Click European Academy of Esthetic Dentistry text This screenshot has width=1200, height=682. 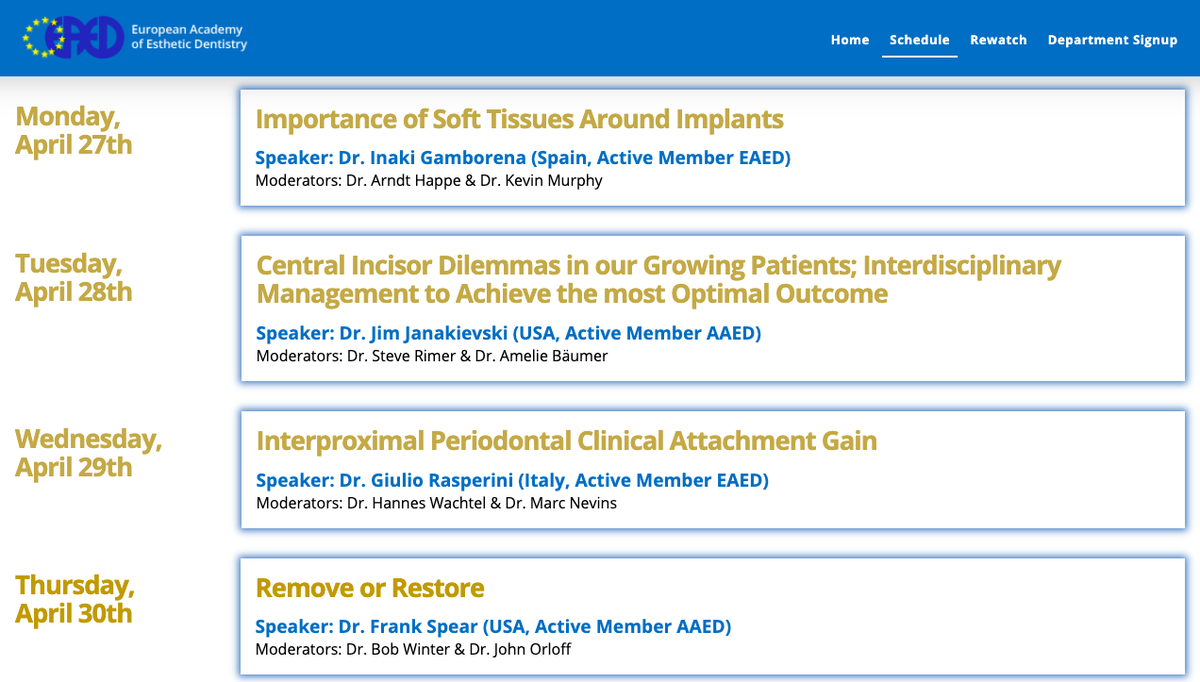point(189,37)
